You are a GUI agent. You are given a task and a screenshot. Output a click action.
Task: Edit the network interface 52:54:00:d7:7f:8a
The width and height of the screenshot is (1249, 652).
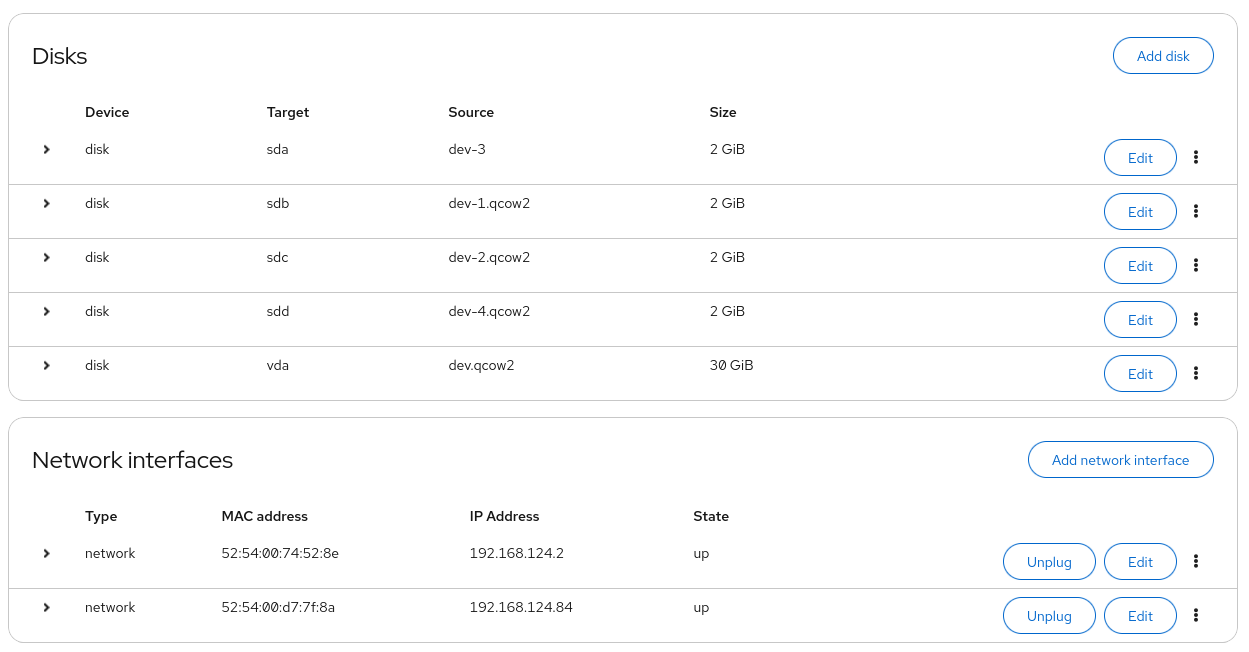[1140, 615]
